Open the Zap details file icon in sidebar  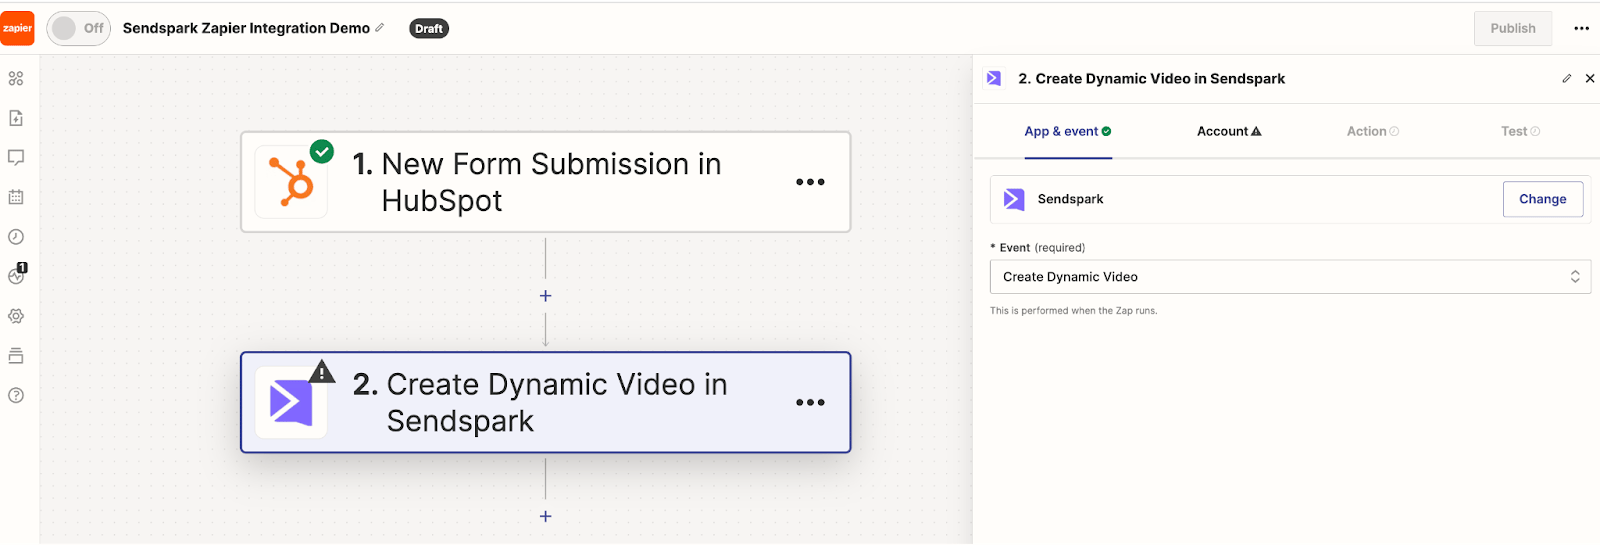point(16,118)
